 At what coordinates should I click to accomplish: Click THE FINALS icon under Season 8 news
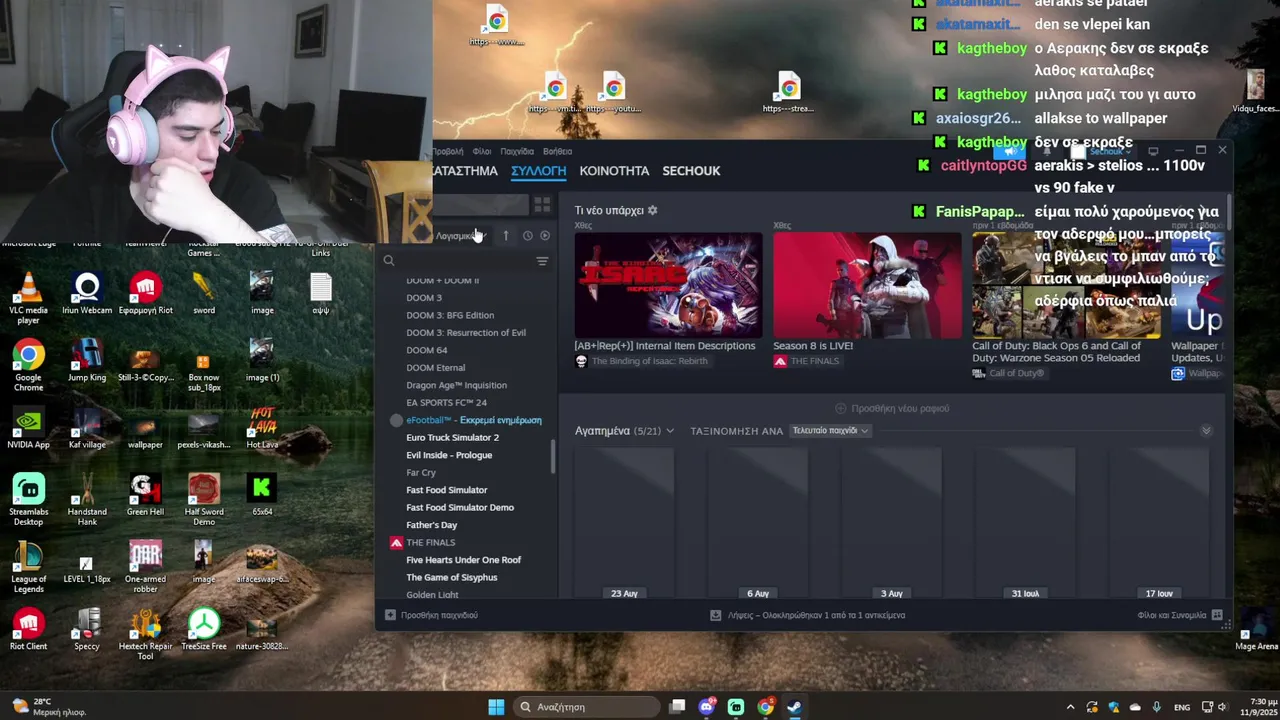780,361
